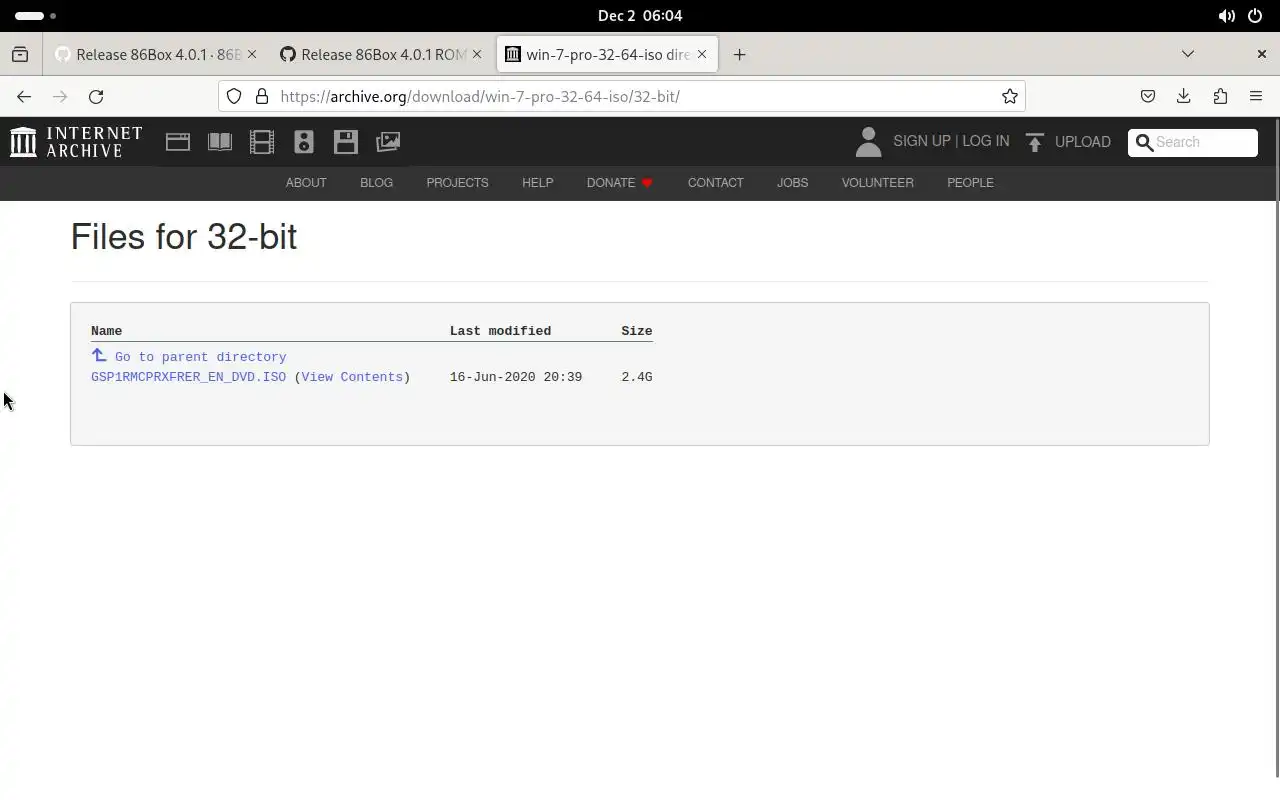Screen dimensions: 1280x800
Task: Open the VOLUNTEER menu item
Action: (877, 183)
